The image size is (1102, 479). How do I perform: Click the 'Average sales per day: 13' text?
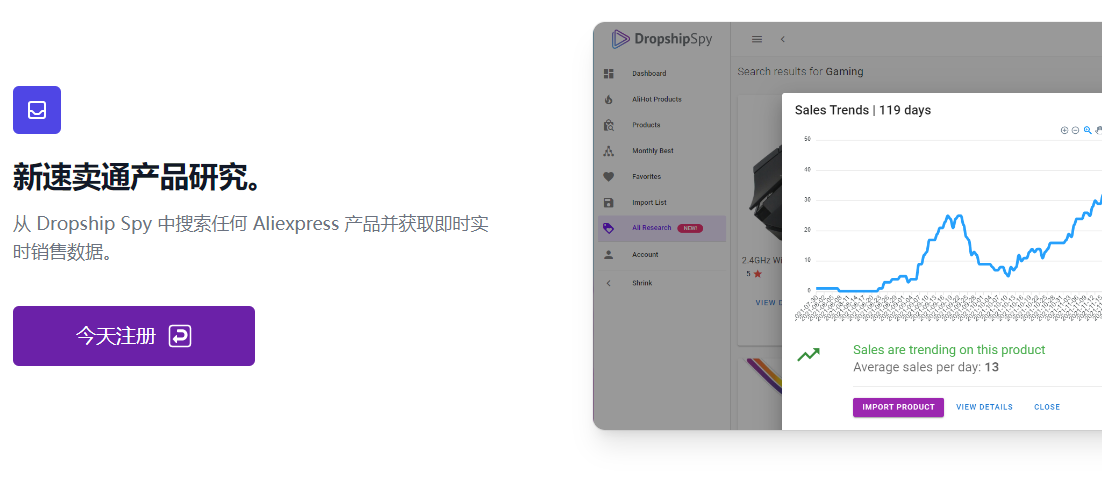coord(926,367)
